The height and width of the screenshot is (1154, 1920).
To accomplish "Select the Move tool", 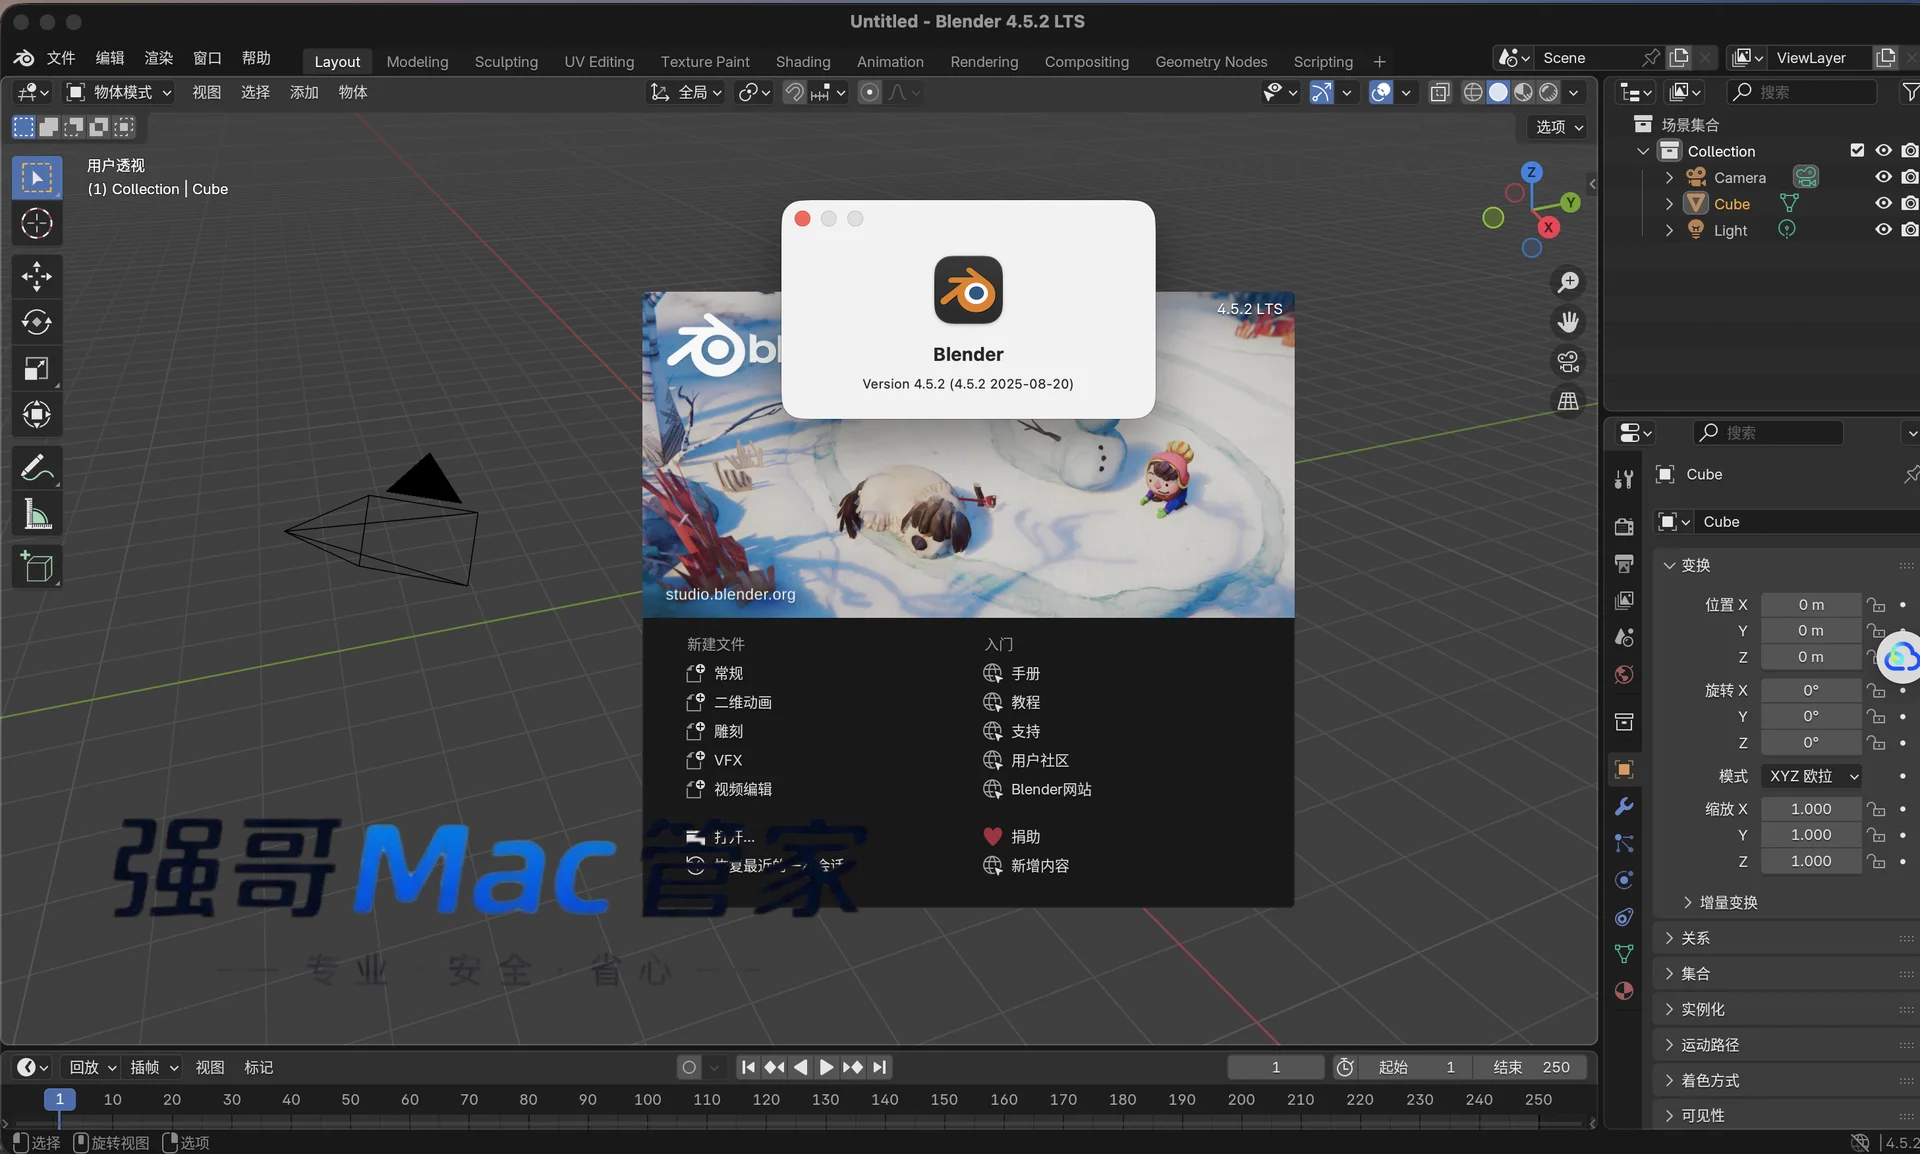I will point(37,276).
